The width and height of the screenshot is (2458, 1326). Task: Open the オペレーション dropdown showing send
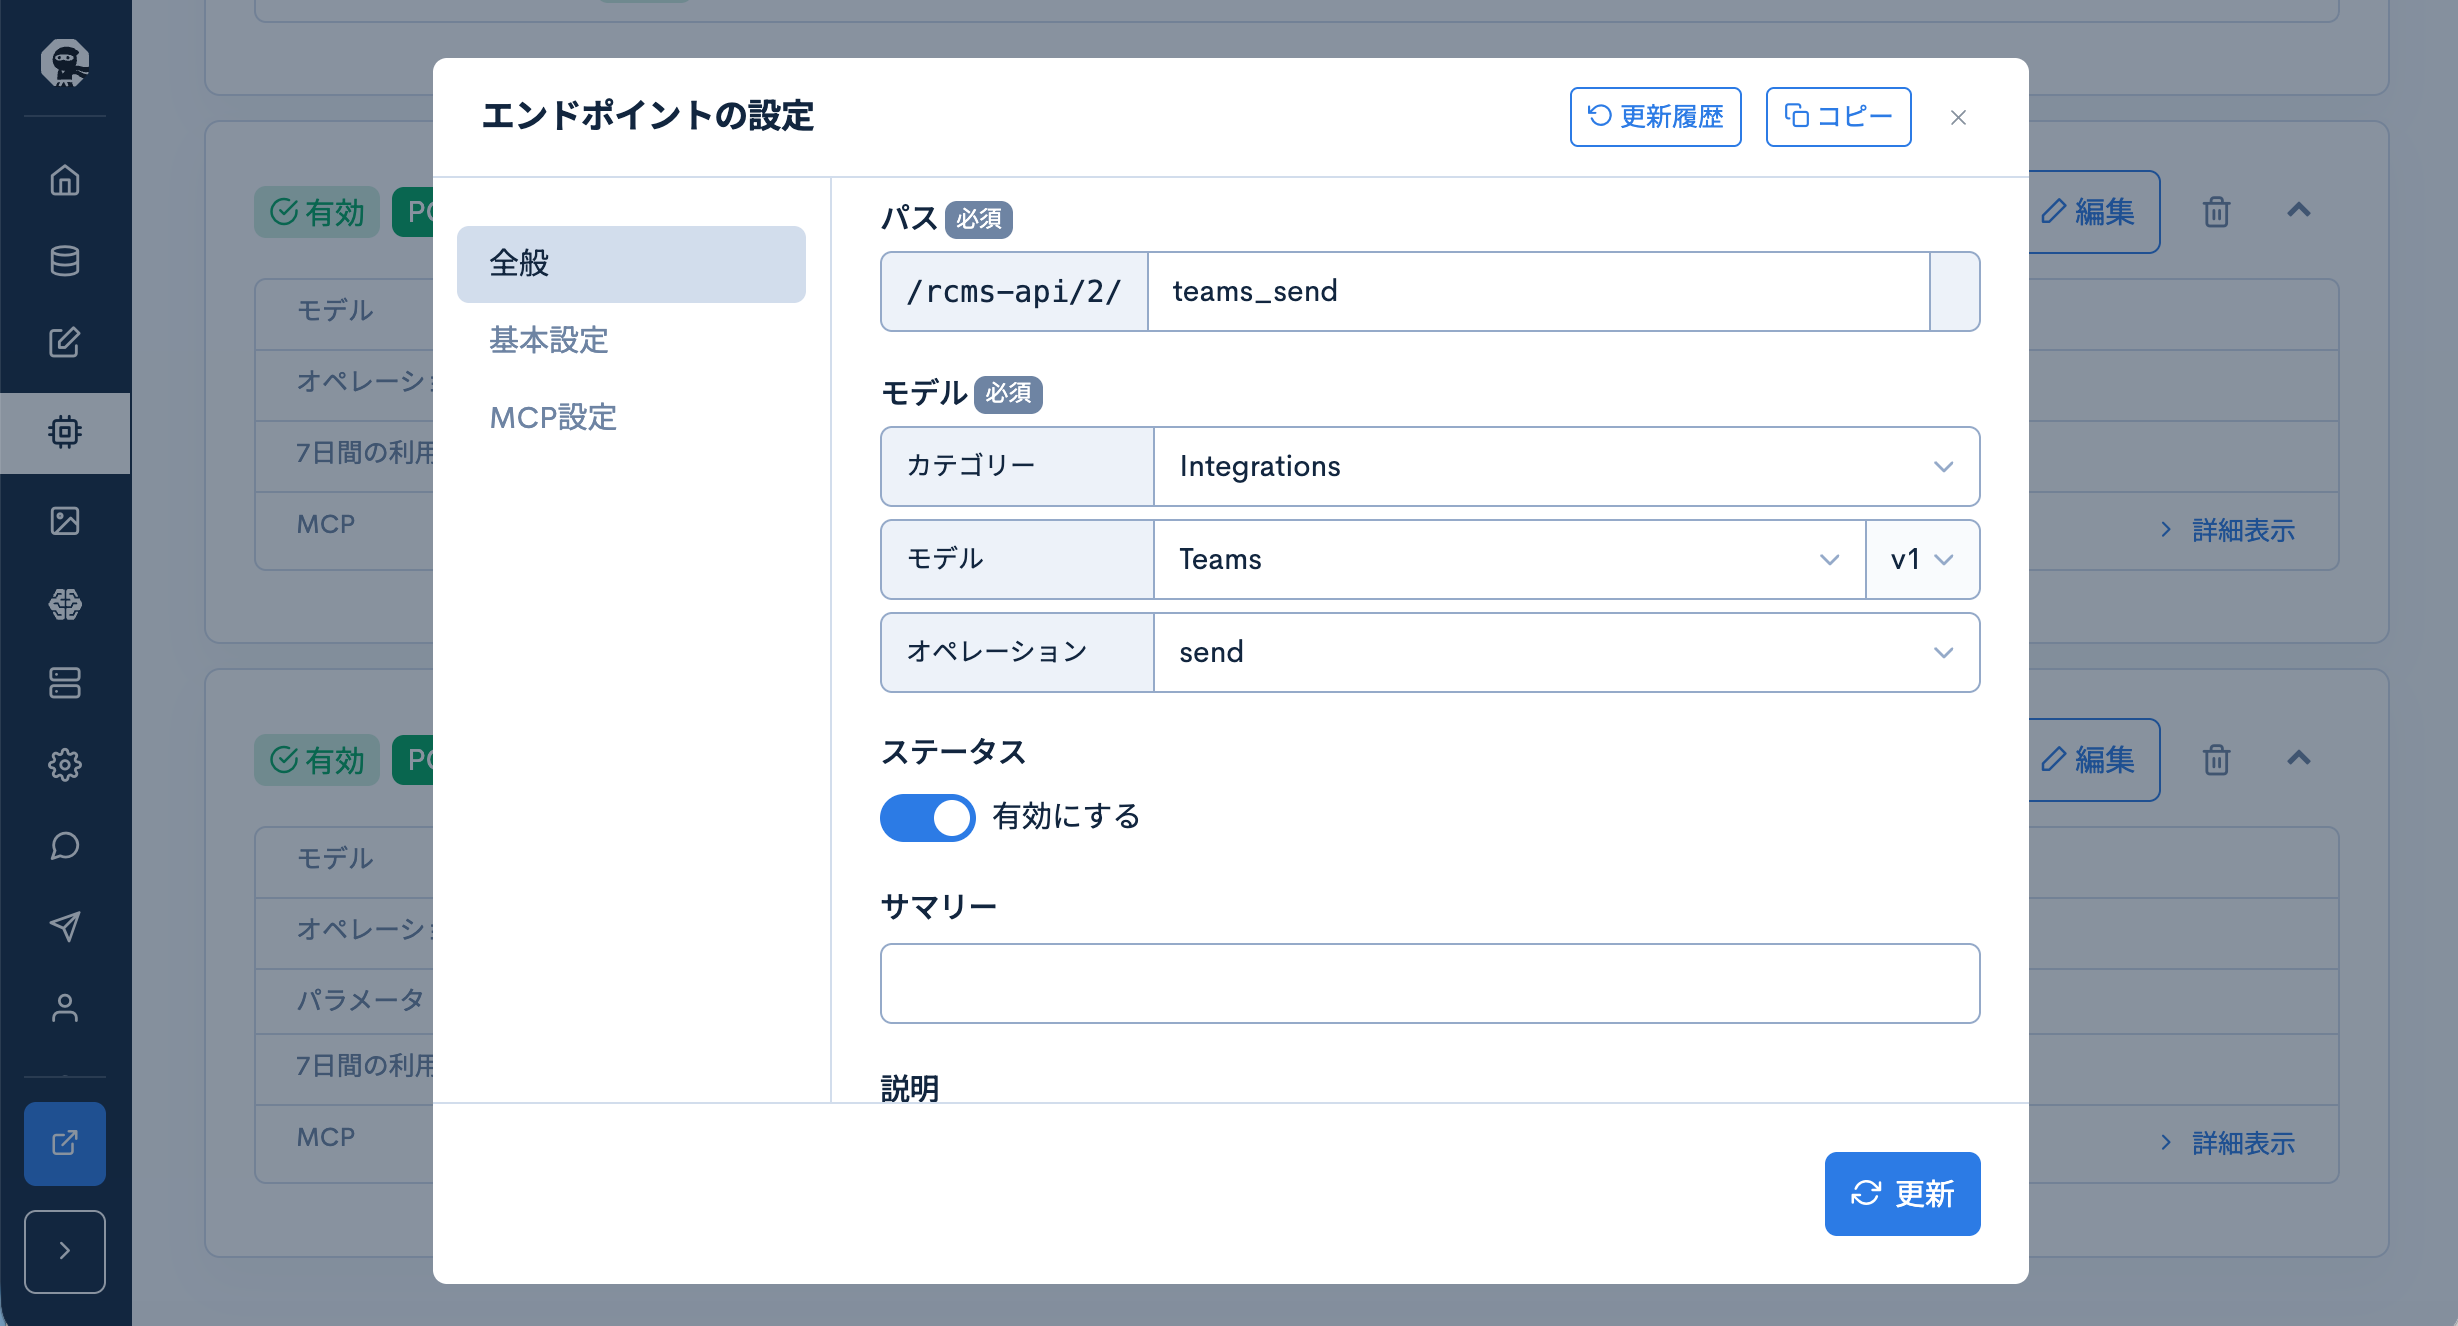[x=1566, y=653]
